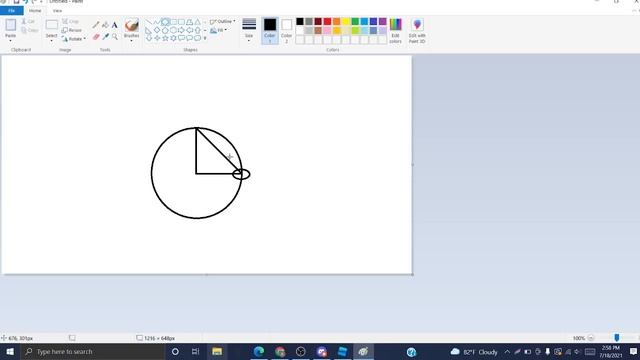The height and width of the screenshot is (360, 640).
Task: Choose the Six-point star shape
Action: pos(173,38)
